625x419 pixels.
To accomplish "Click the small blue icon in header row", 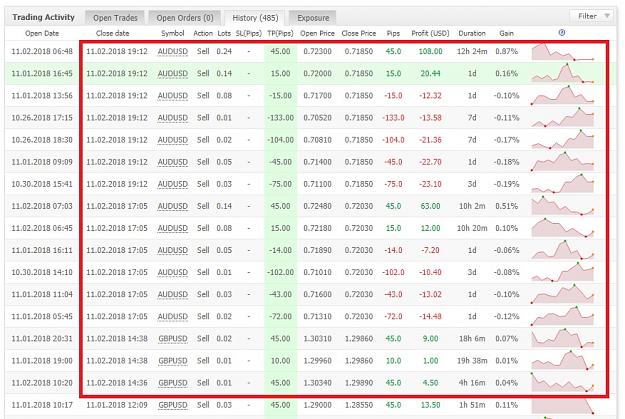I will click(562, 33).
